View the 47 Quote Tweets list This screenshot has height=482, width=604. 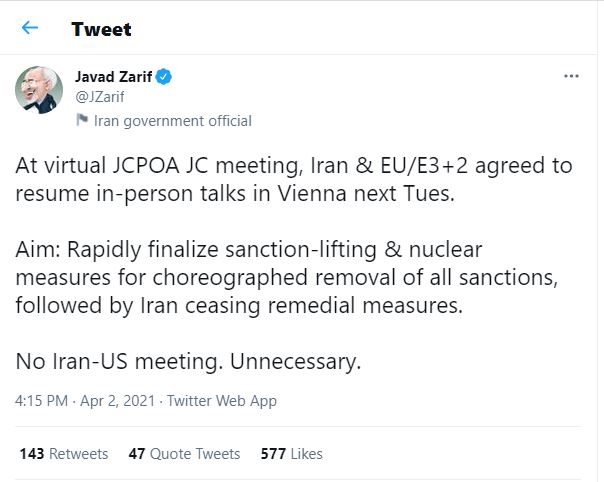click(184, 454)
